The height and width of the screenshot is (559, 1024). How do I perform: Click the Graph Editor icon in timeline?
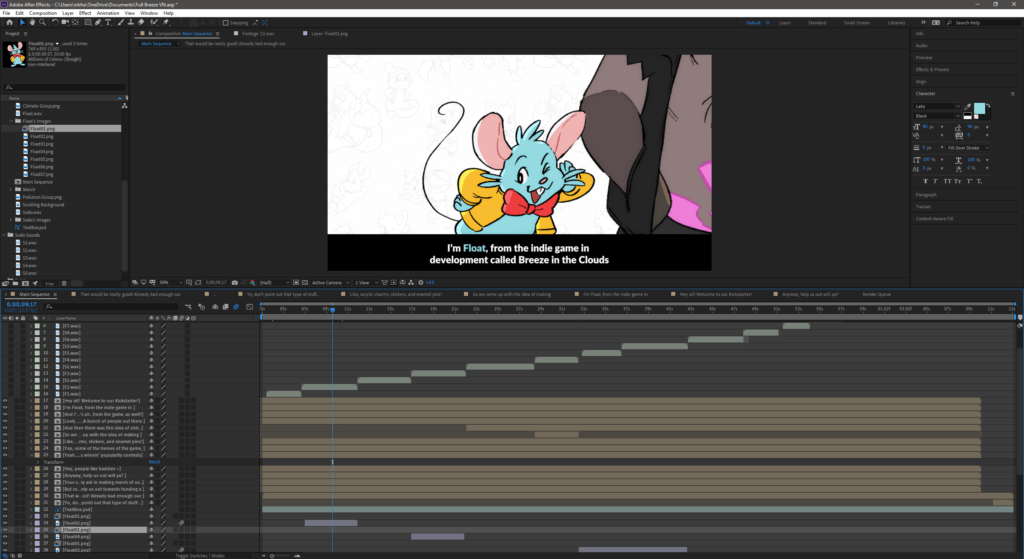(x=249, y=306)
